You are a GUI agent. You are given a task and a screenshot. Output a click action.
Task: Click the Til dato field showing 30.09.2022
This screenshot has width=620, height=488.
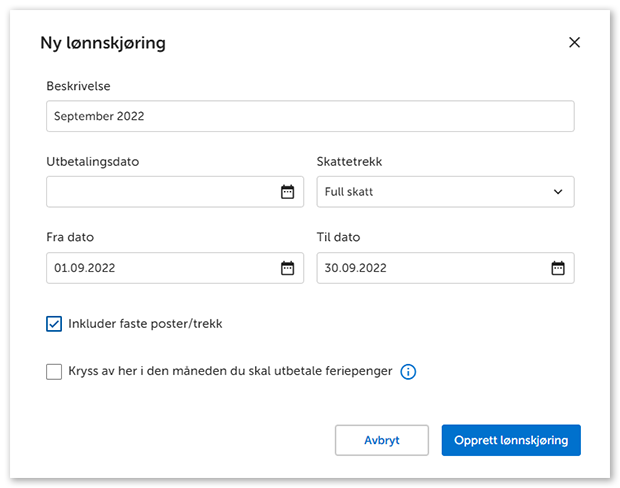click(x=430, y=268)
